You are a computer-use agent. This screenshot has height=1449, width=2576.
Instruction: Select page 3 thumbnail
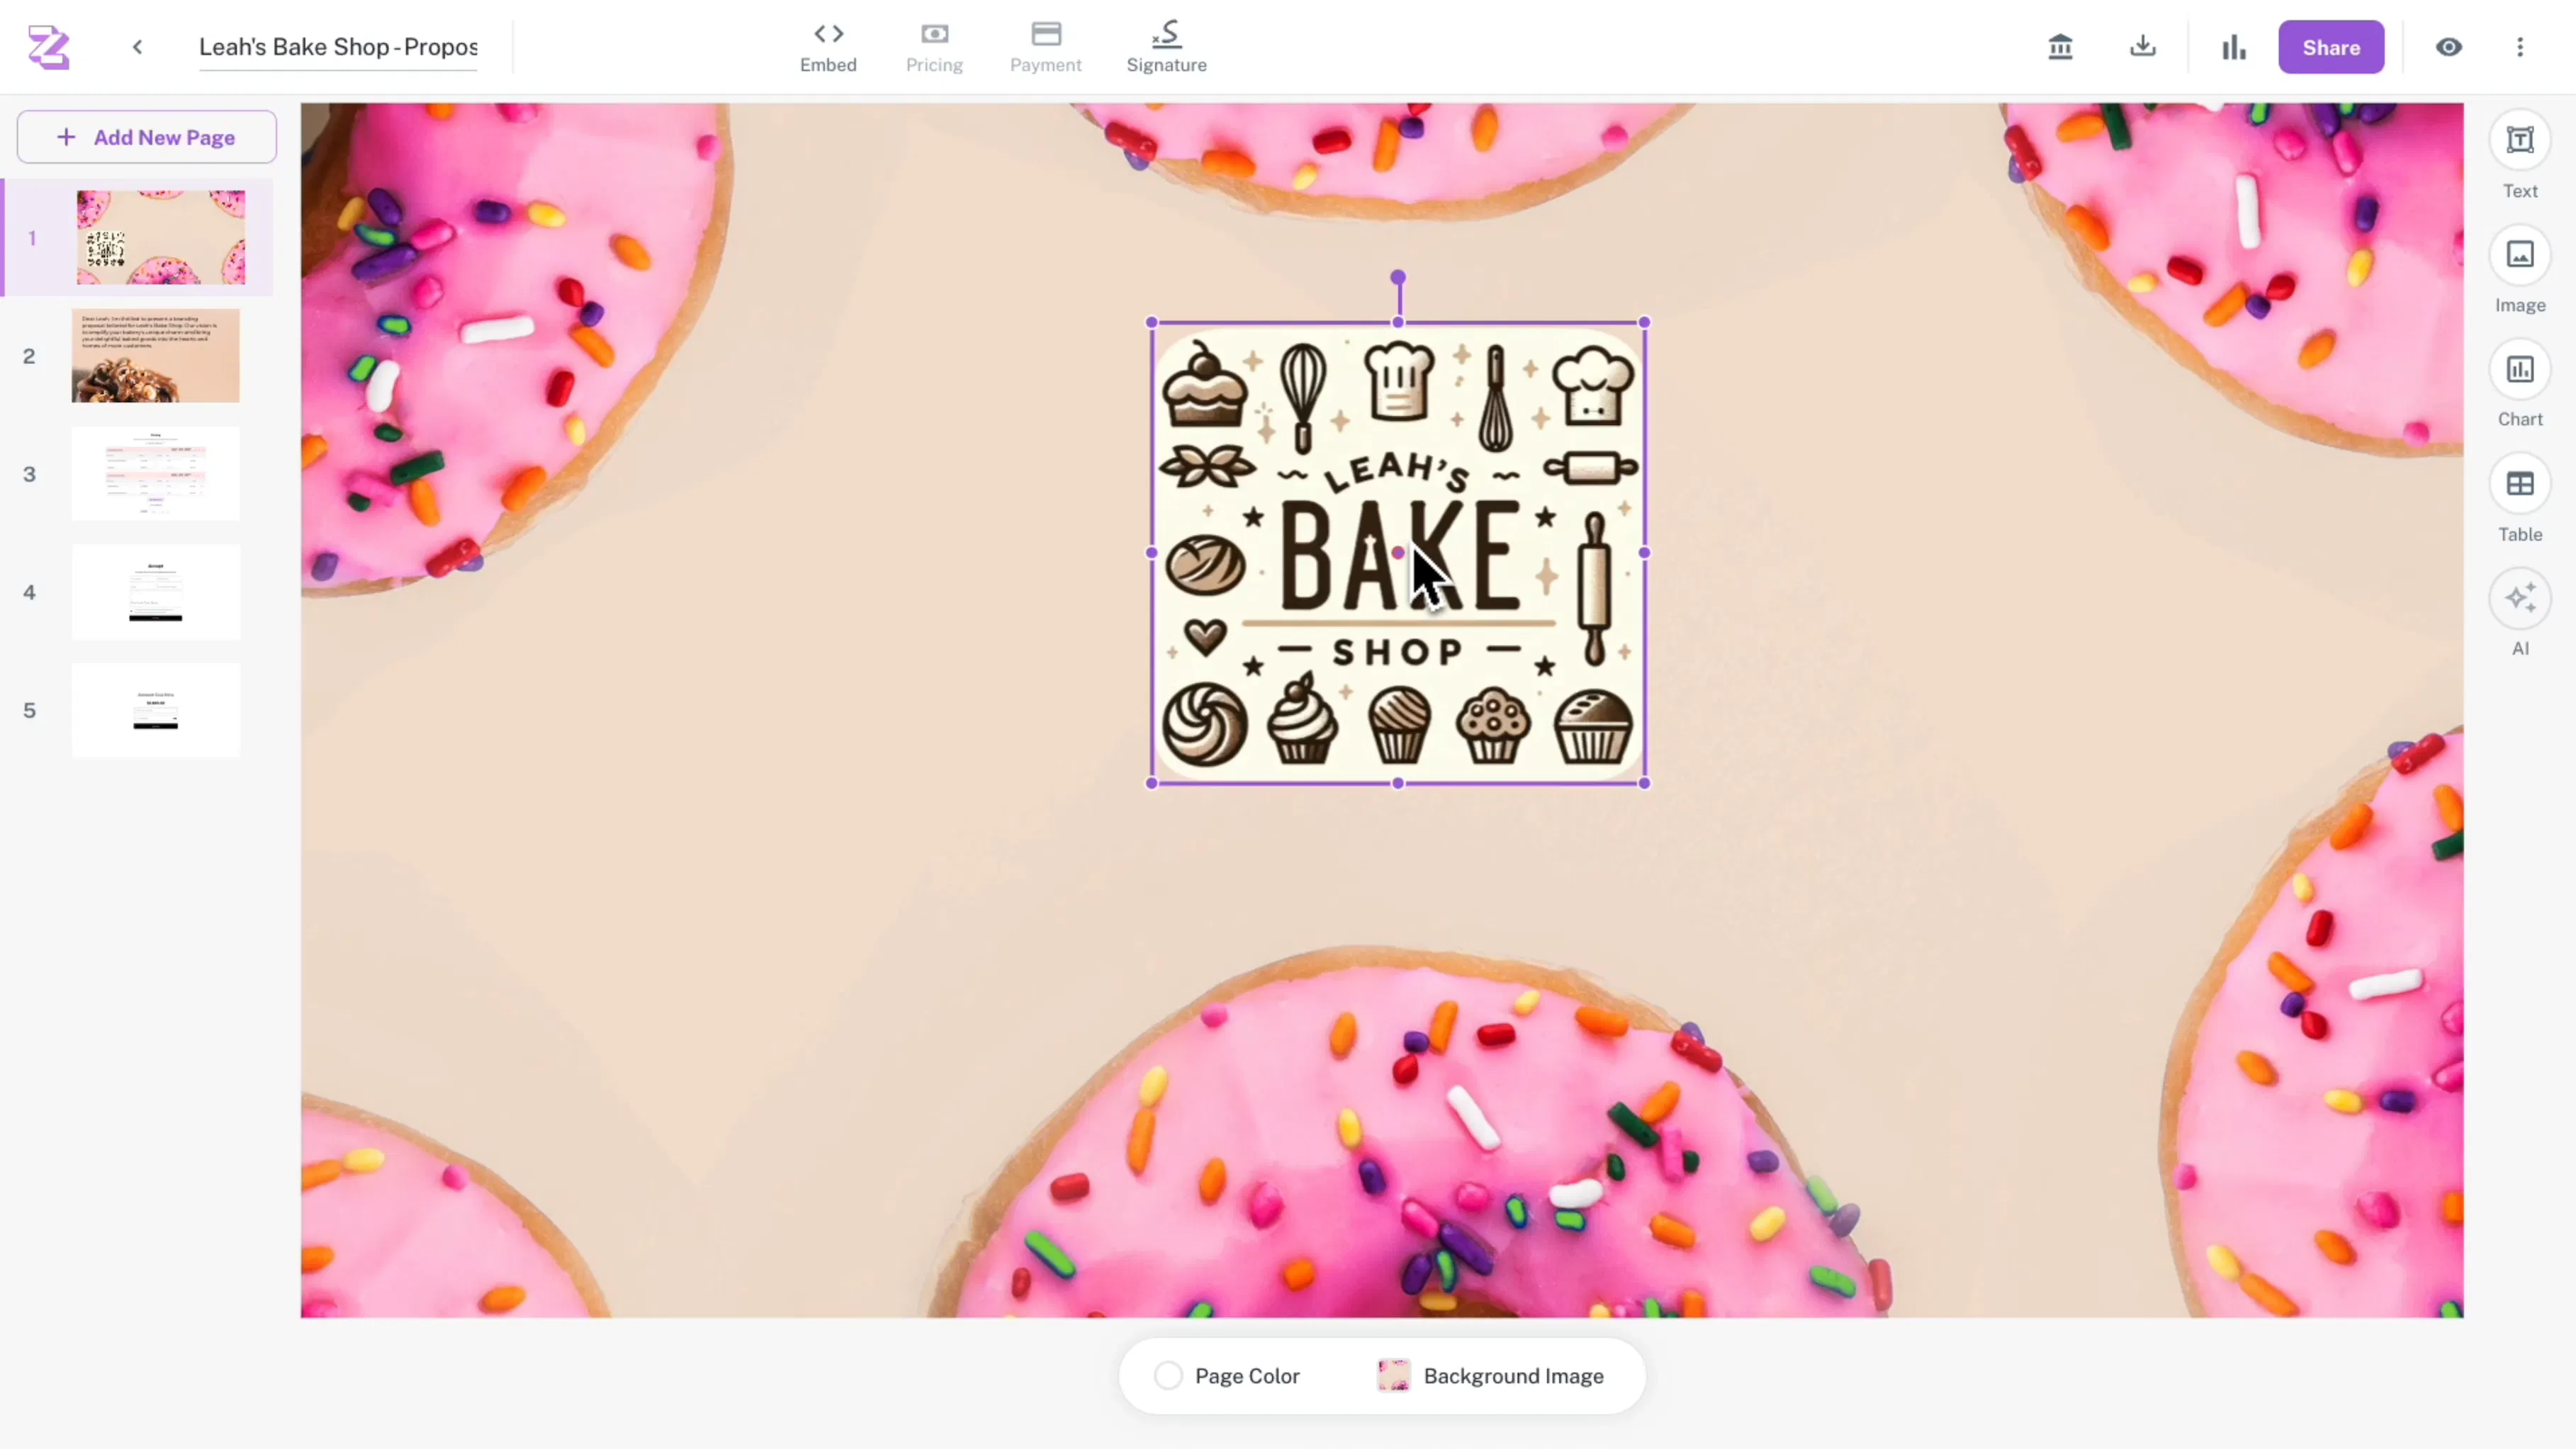pyautogui.click(x=155, y=473)
